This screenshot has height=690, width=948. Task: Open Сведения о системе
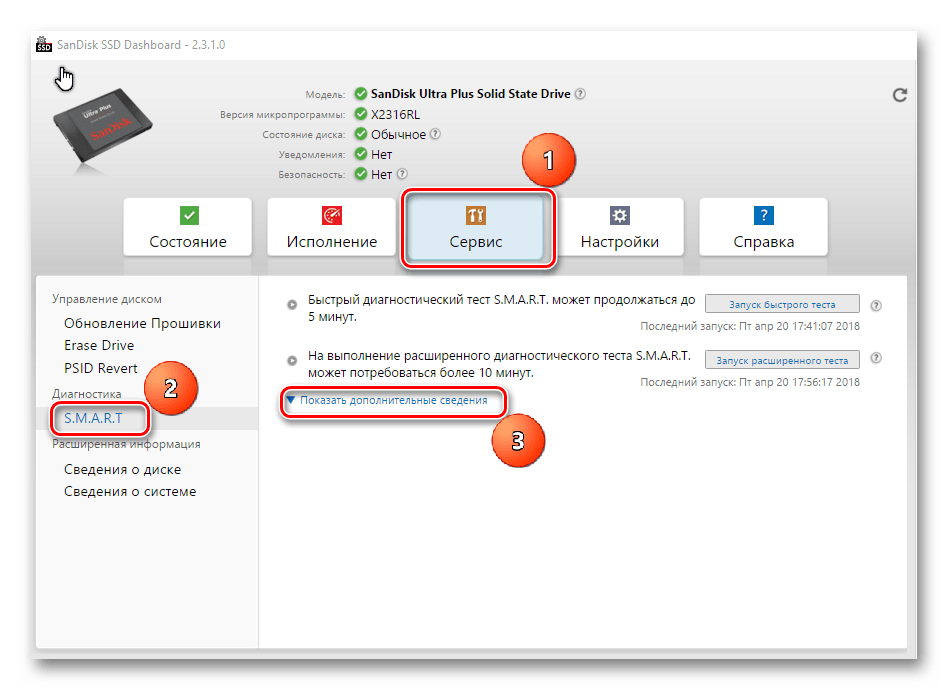click(130, 492)
